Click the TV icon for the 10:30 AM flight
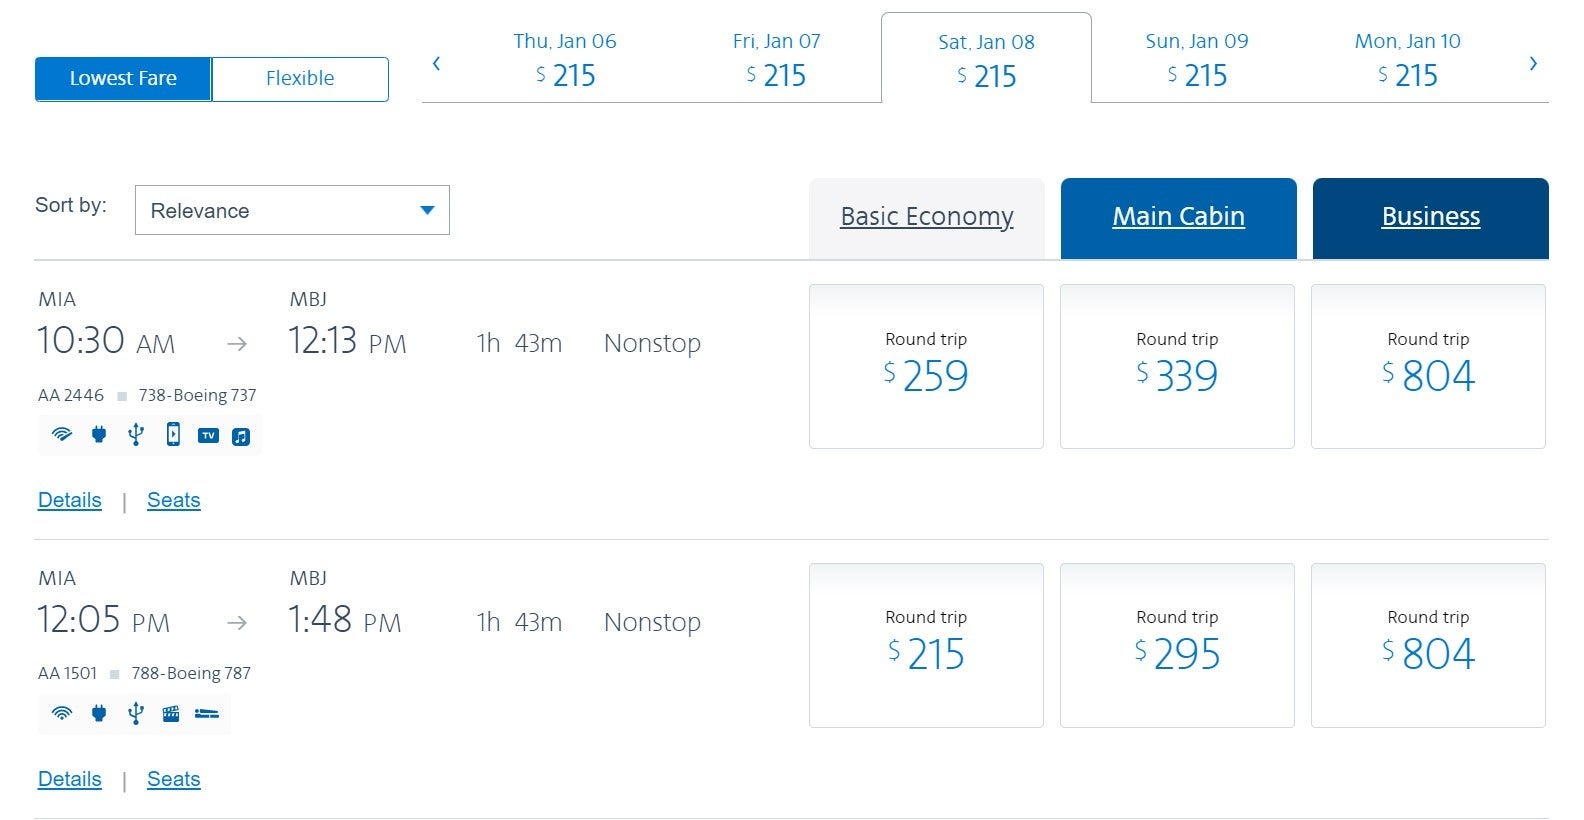 pyautogui.click(x=208, y=435)
